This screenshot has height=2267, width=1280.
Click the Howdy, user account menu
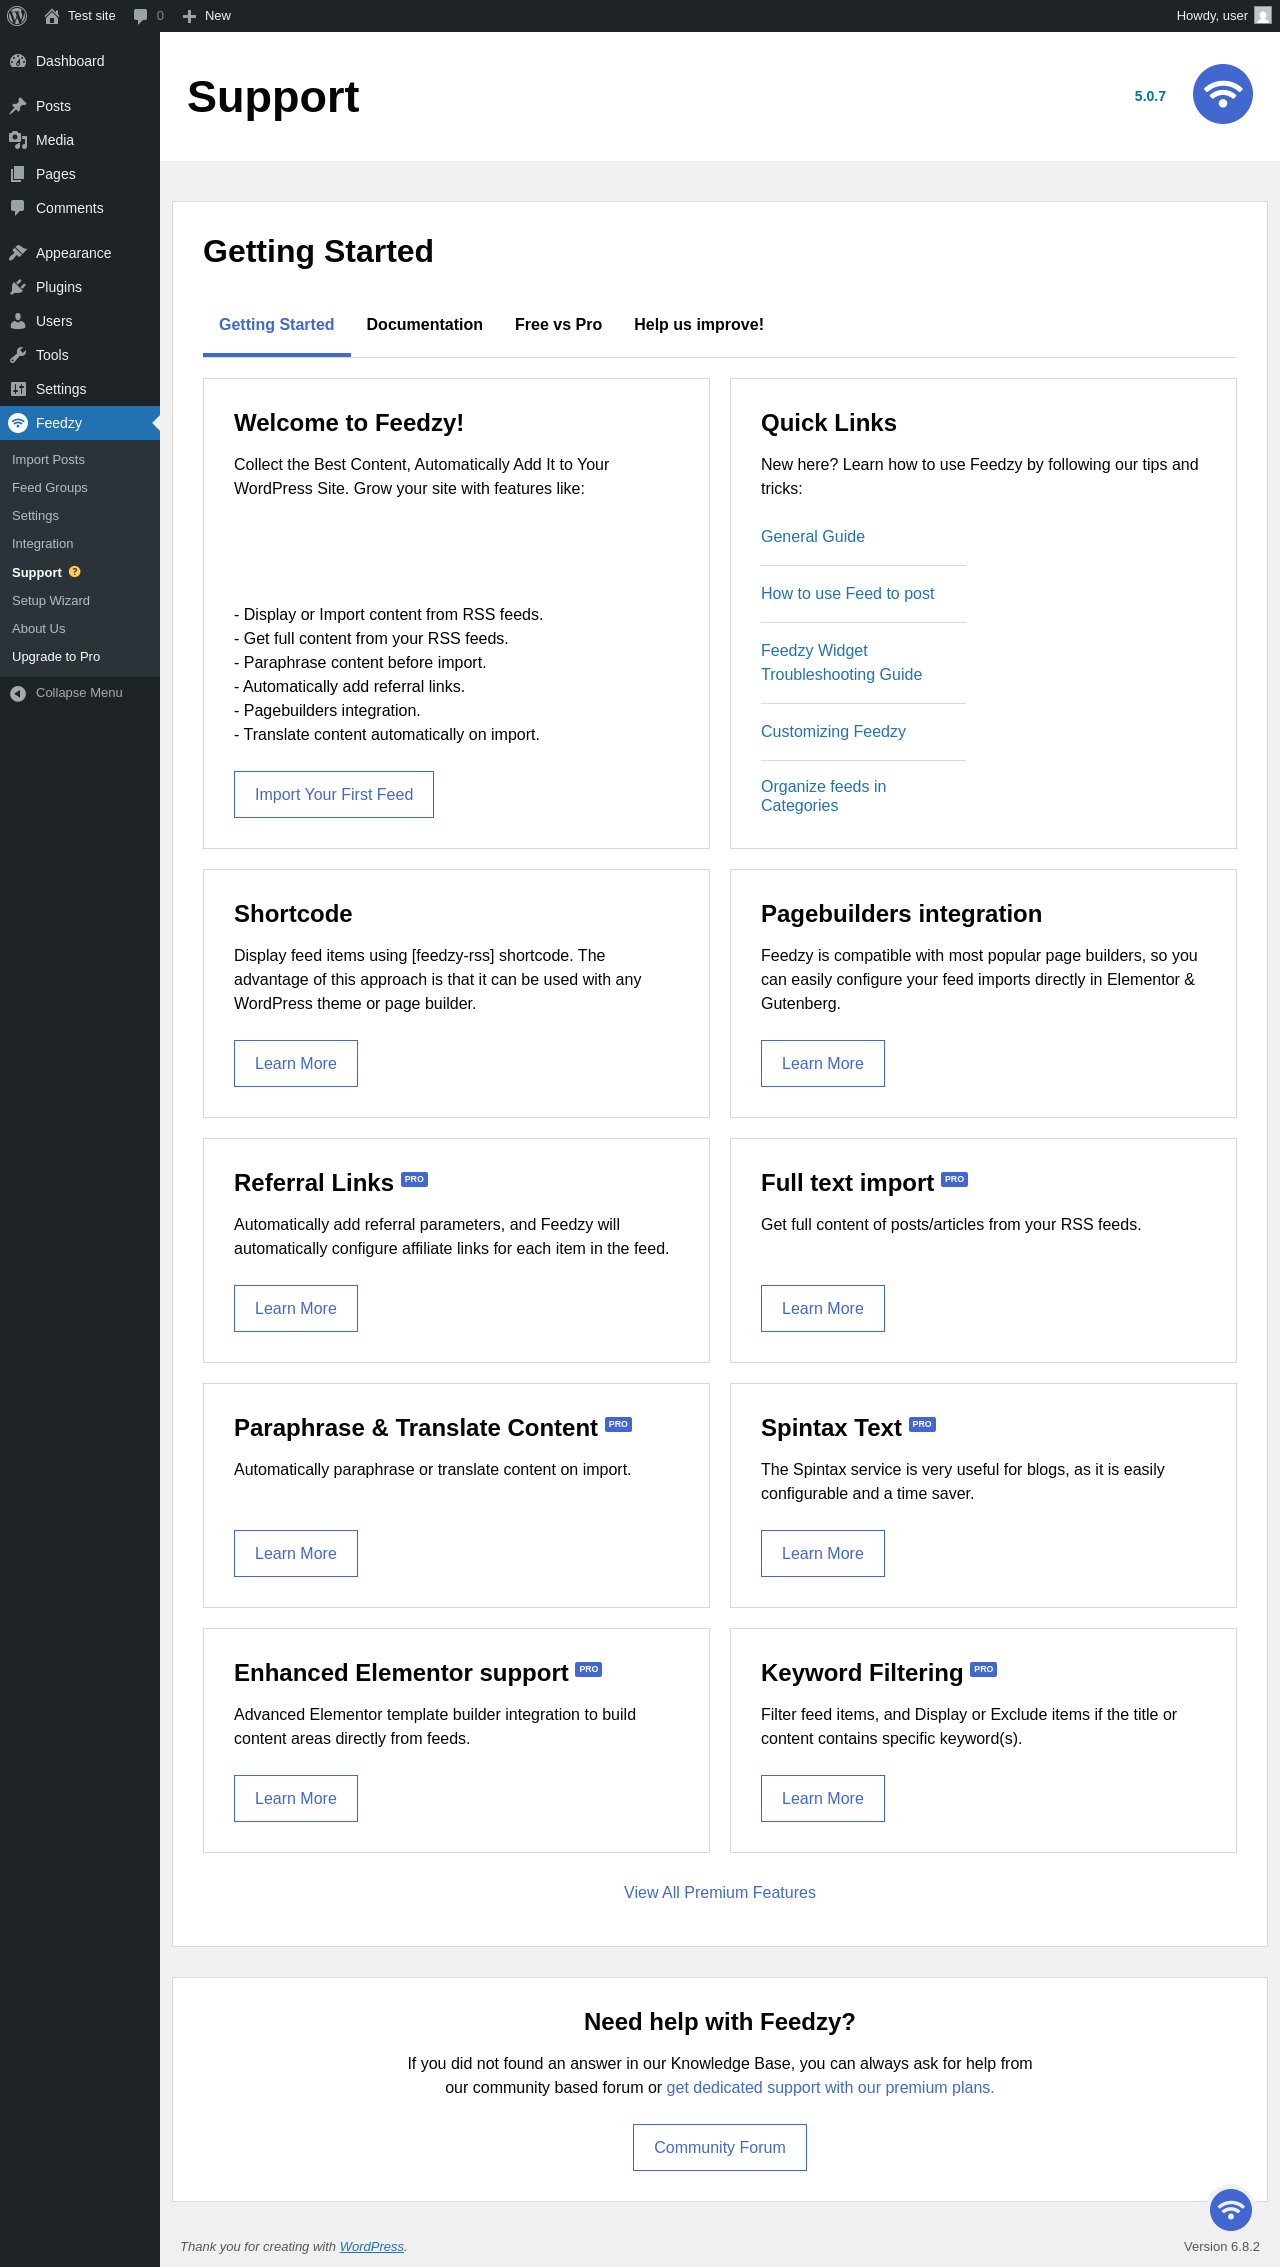pyautogui.click(x=1224, y=16)
